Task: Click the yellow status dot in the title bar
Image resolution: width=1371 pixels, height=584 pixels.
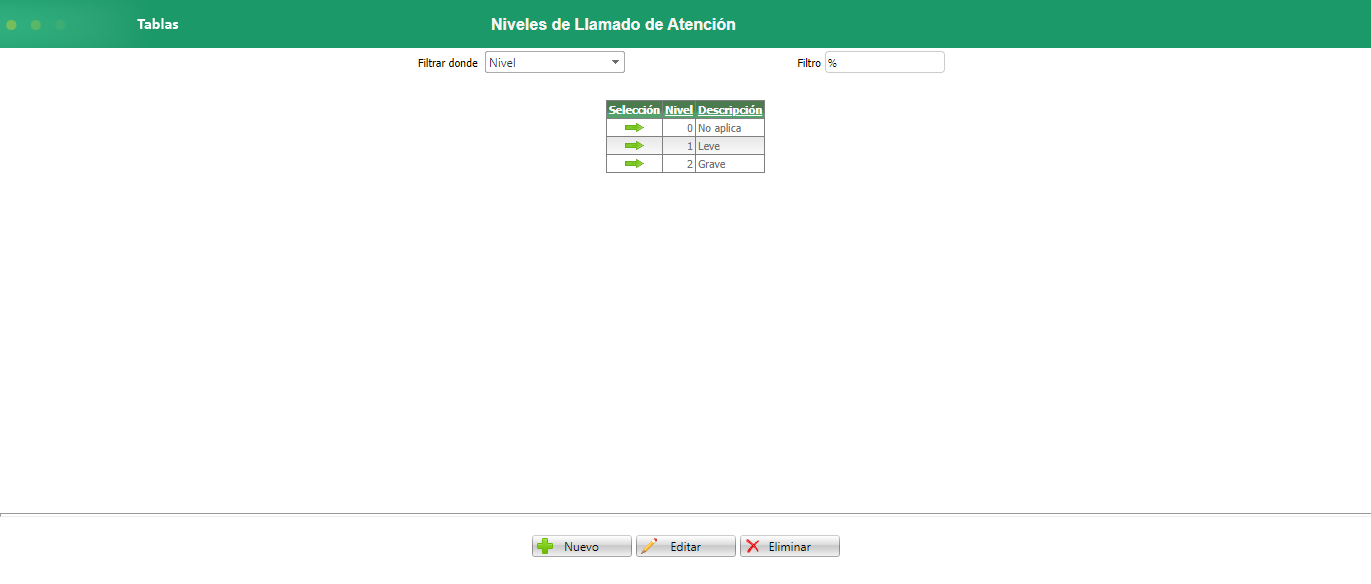Action: (36, 24)
